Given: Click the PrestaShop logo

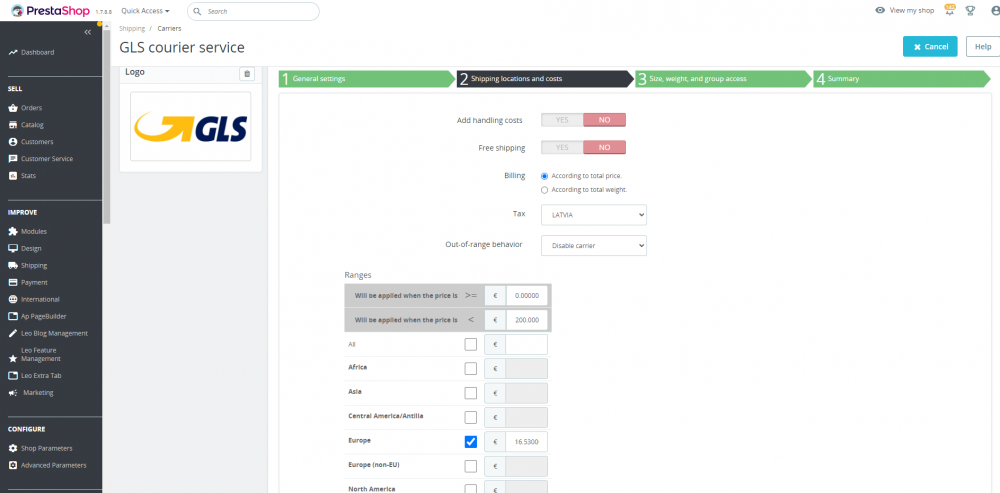Looking at the screenshot, I should (52, 10).
